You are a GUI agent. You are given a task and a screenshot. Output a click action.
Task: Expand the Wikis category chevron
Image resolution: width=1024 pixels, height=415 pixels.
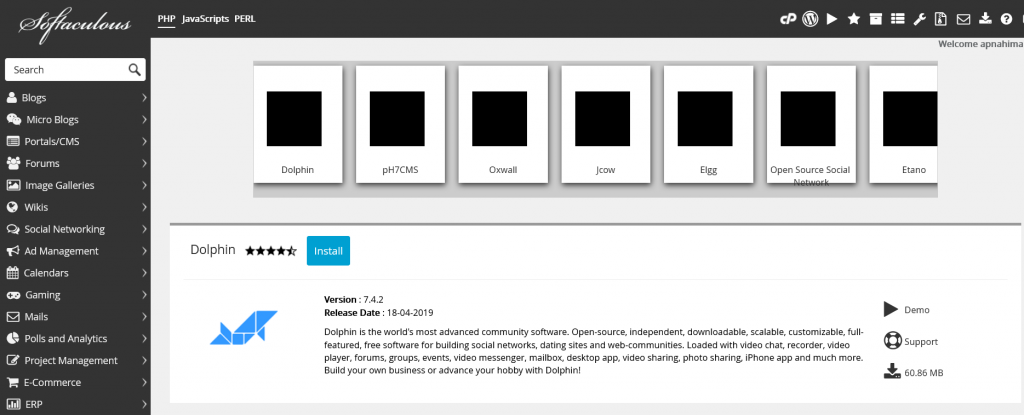pos(144,207)
